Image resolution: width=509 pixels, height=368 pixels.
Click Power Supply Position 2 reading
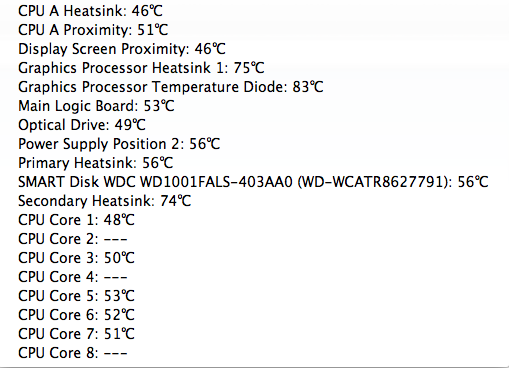[x=119, y=144]
